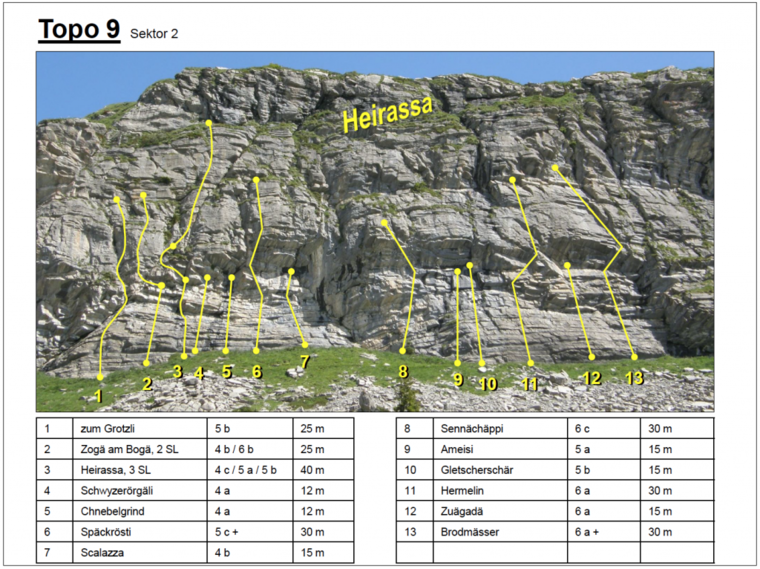This screenshot has width=760, height=569.
Task: Select route number 13 marker on photo
Action: click(633, 377)
